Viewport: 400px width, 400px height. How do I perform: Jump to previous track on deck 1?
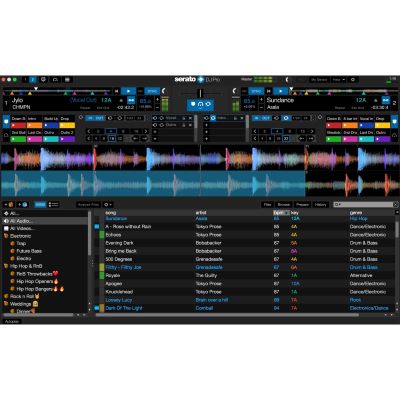tap(116, 91)
